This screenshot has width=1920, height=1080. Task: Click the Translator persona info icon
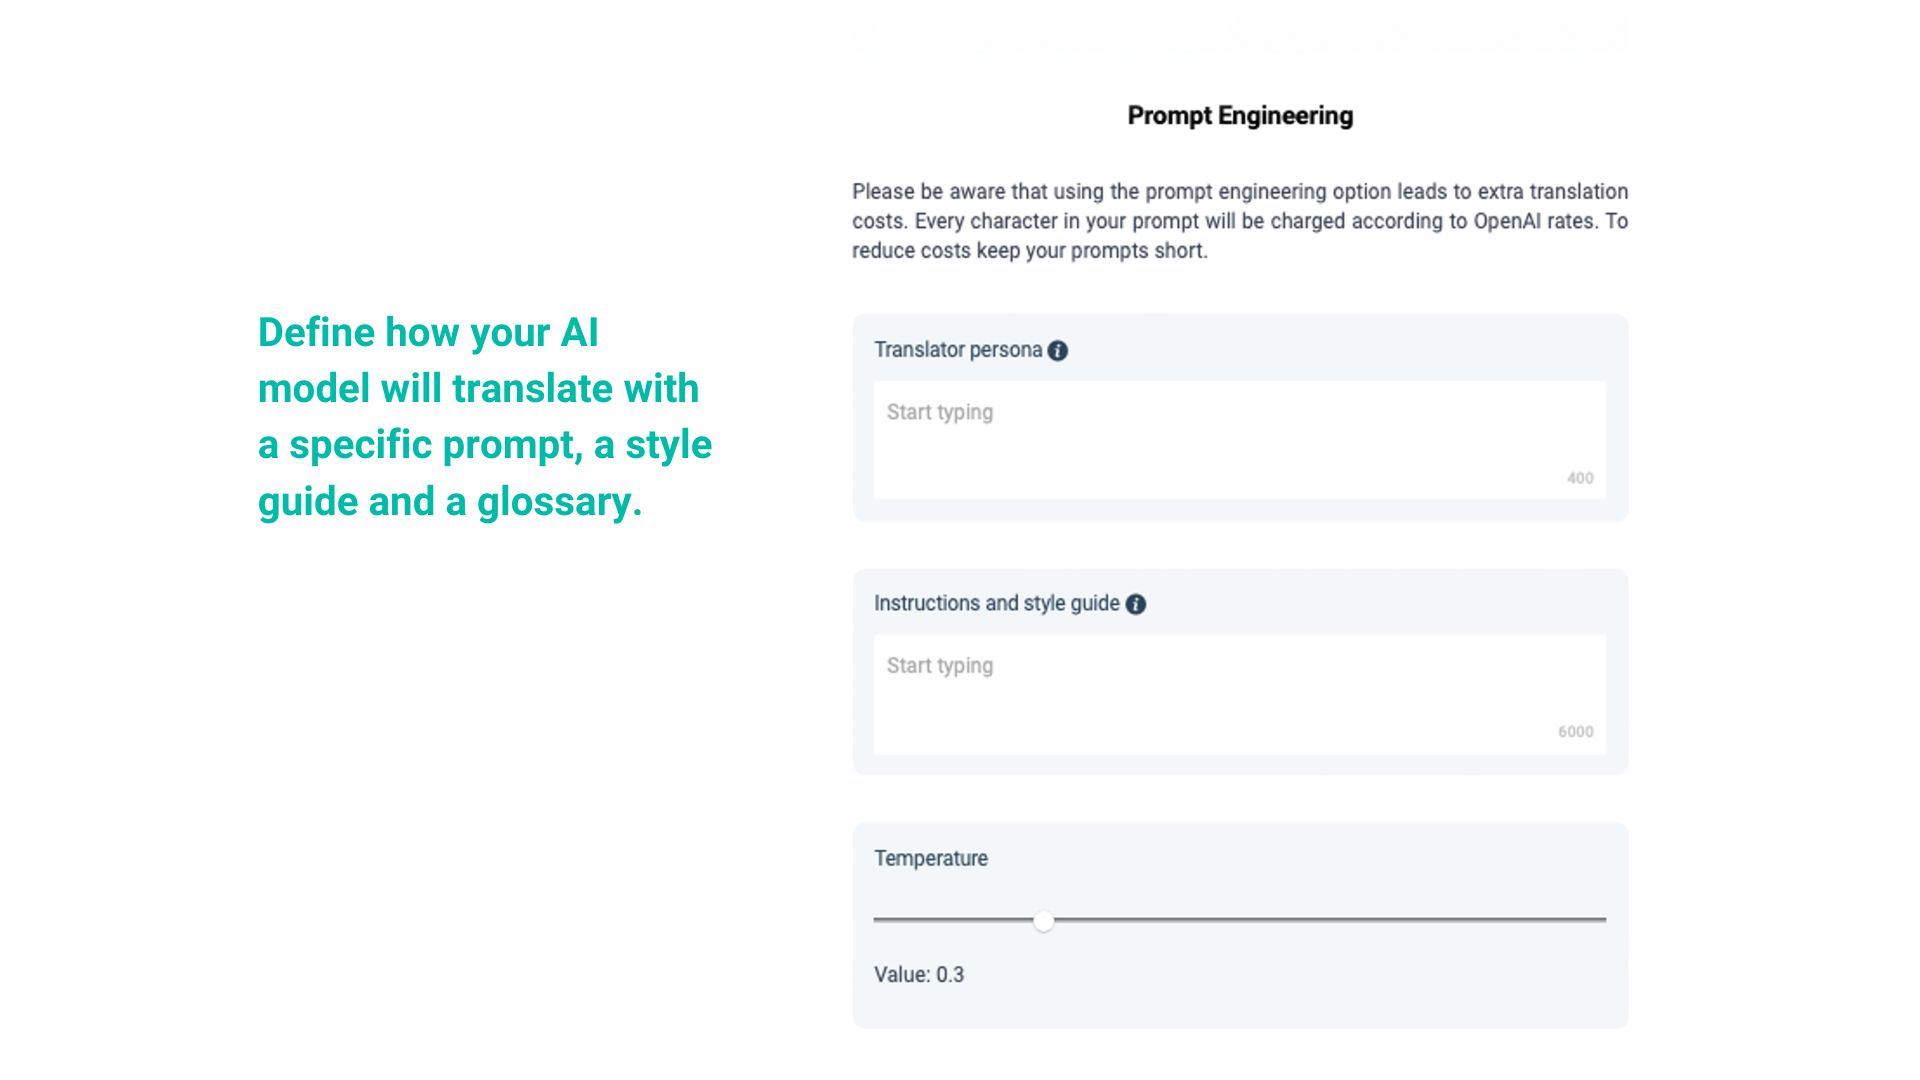(x=1058, y=351)
